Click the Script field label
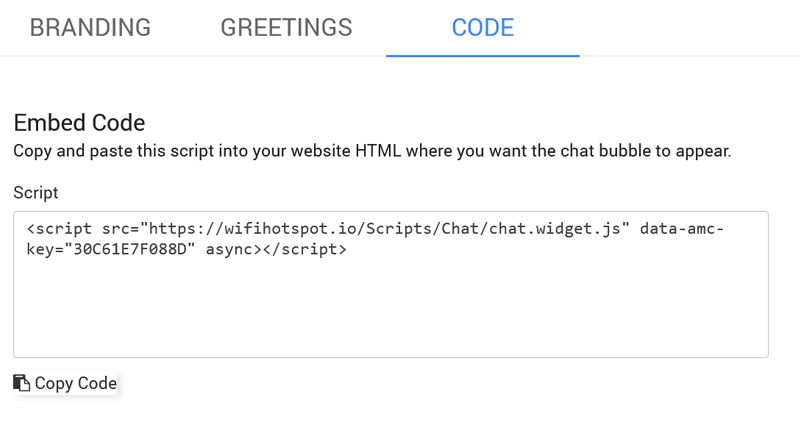 pos(36,192)
